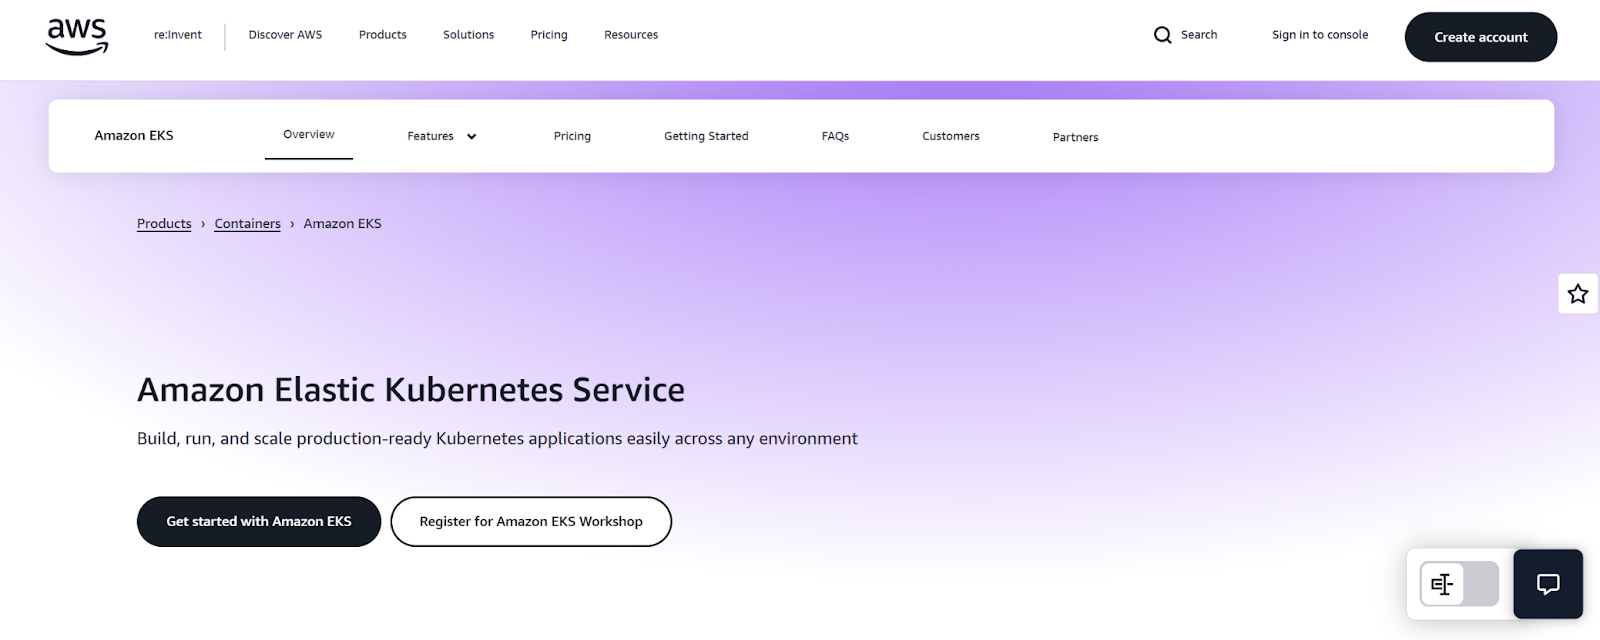Open the chat bubble icon
This screenshot has height=640, width=1600.
click(x=1548, y=584)
